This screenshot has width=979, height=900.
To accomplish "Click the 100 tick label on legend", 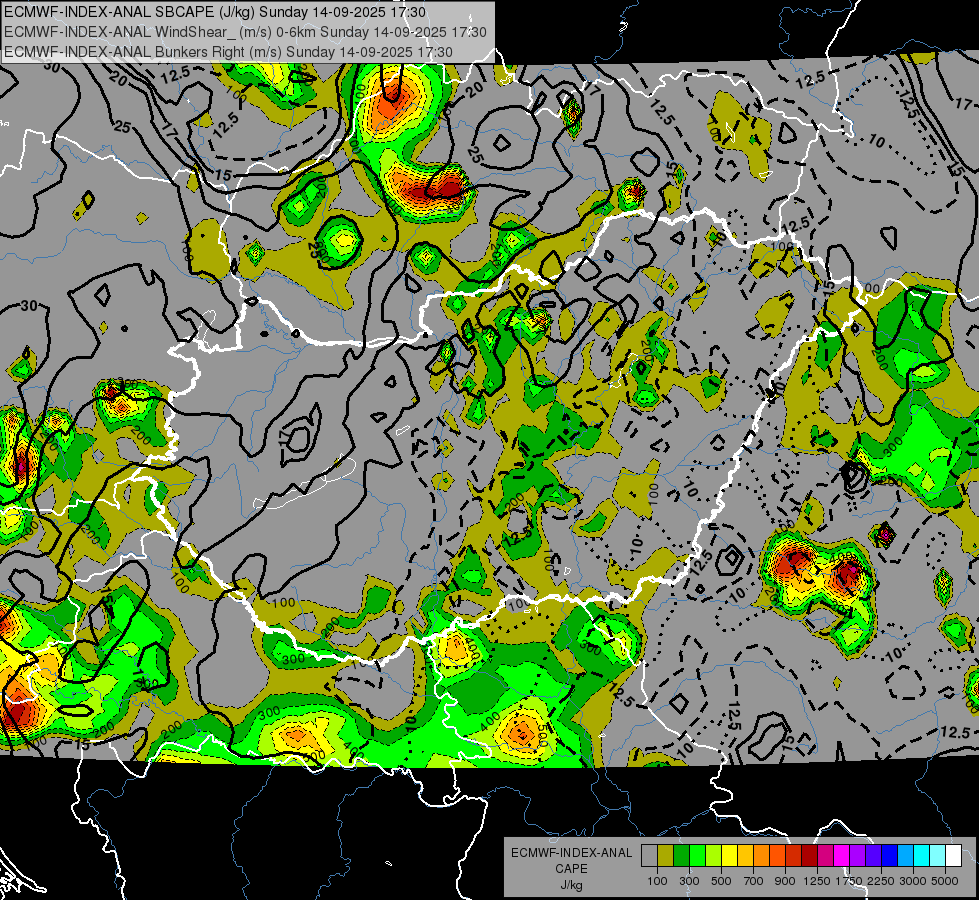I will [657, 881].
